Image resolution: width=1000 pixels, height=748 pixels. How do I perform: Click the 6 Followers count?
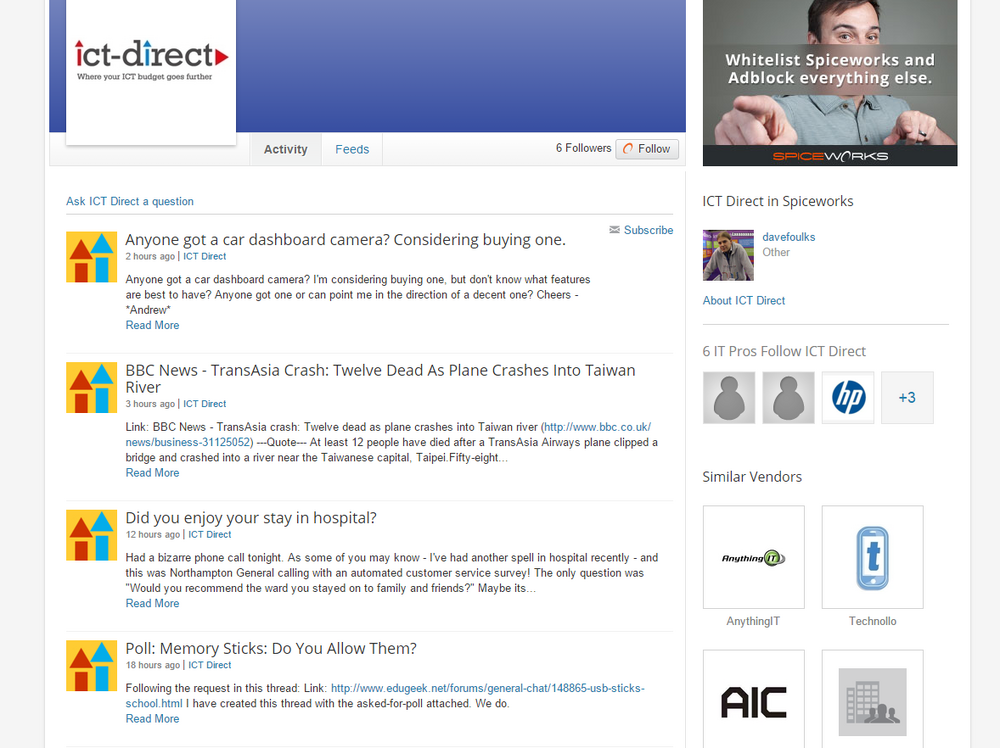[583, 148]
